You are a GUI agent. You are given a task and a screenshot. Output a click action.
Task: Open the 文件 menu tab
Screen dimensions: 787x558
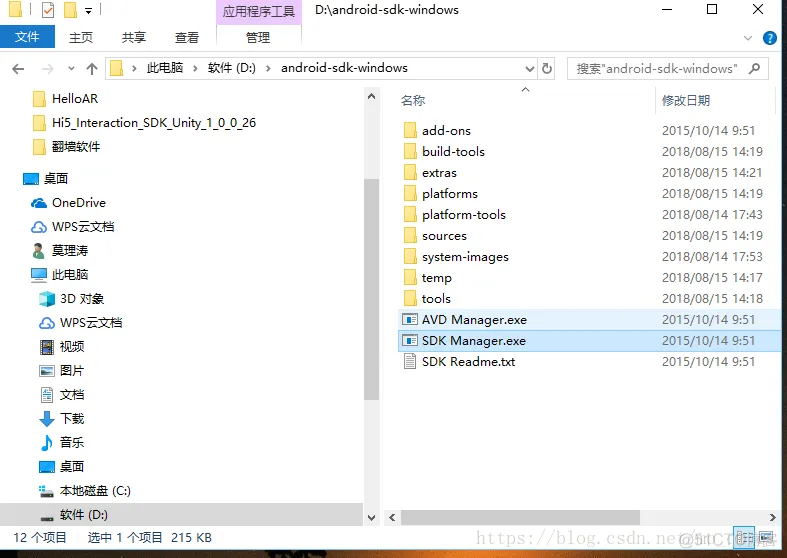[x=27, y=37]
